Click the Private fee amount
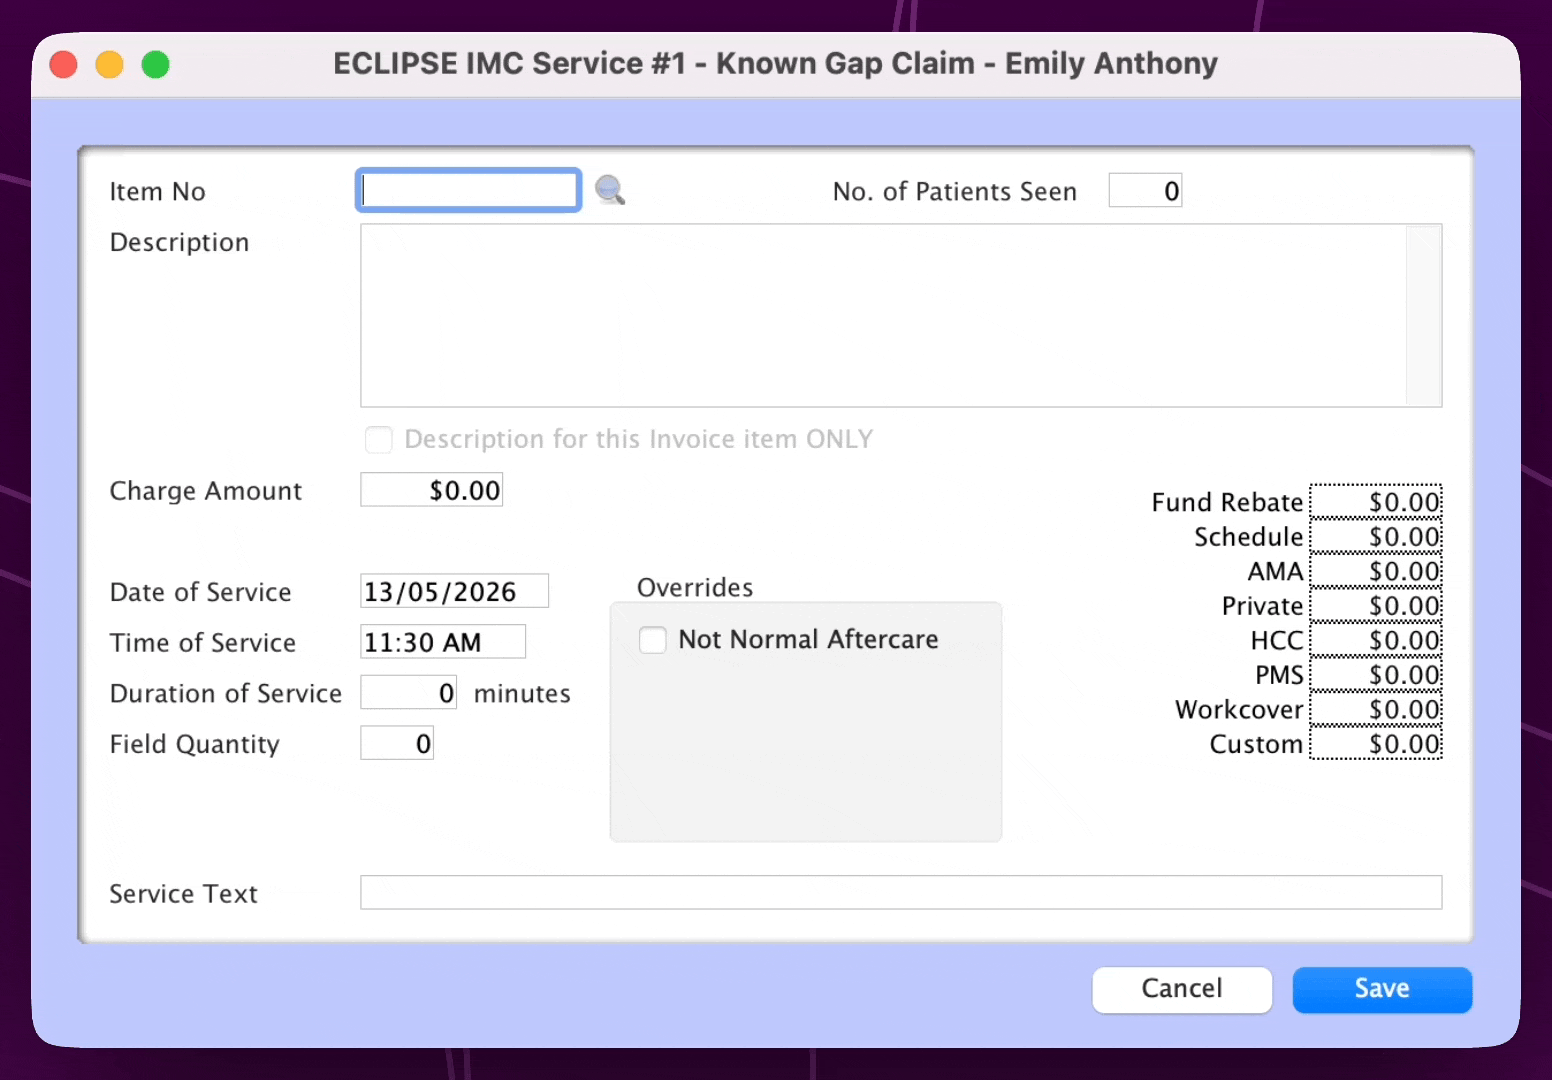 point(1376,606)
